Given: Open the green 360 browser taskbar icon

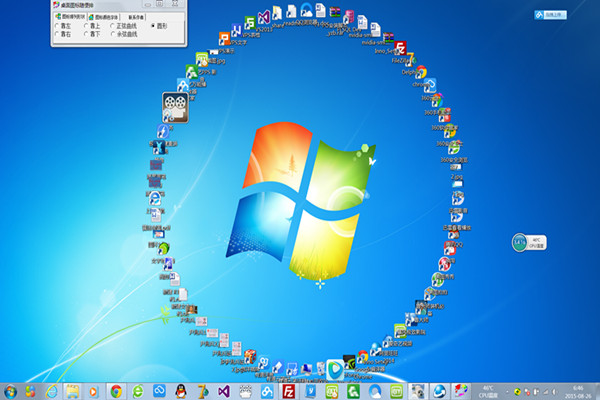Looking at the screenshot, I should click(x=138, y=391).
